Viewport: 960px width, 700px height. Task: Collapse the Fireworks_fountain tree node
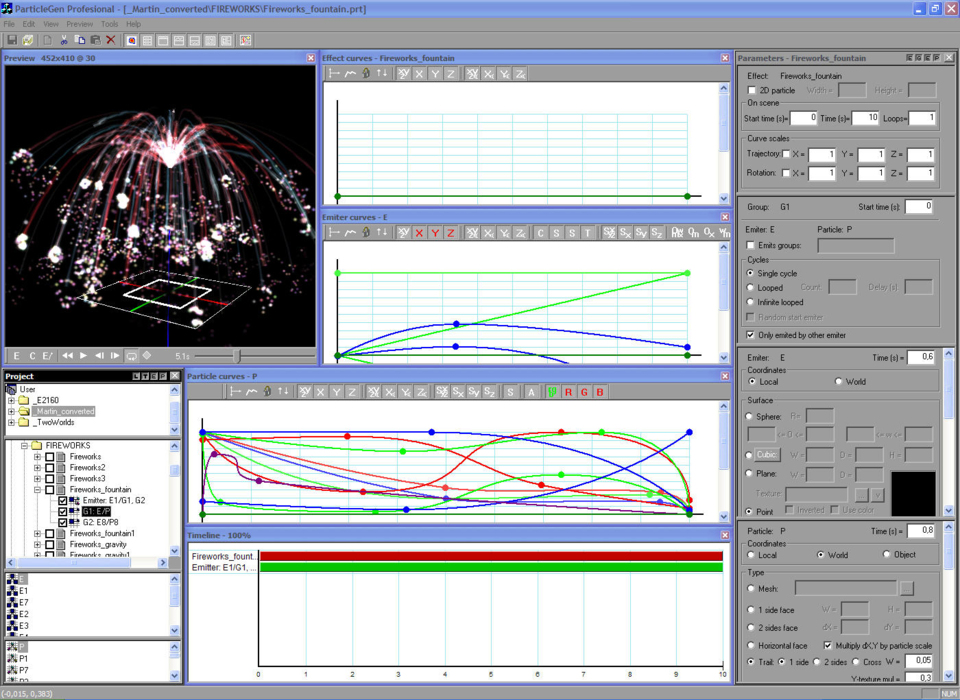(x=37, y=490)
